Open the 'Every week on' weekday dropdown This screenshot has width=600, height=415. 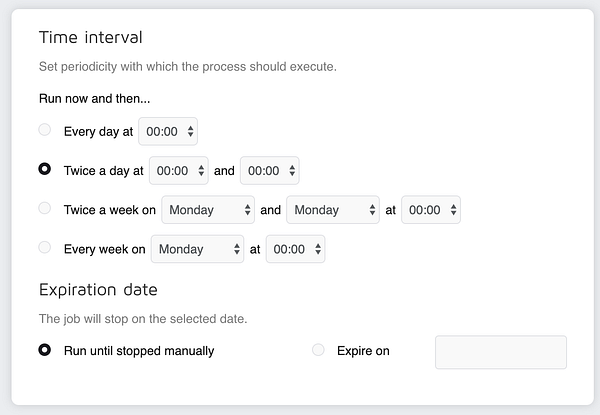coord(197,249)
